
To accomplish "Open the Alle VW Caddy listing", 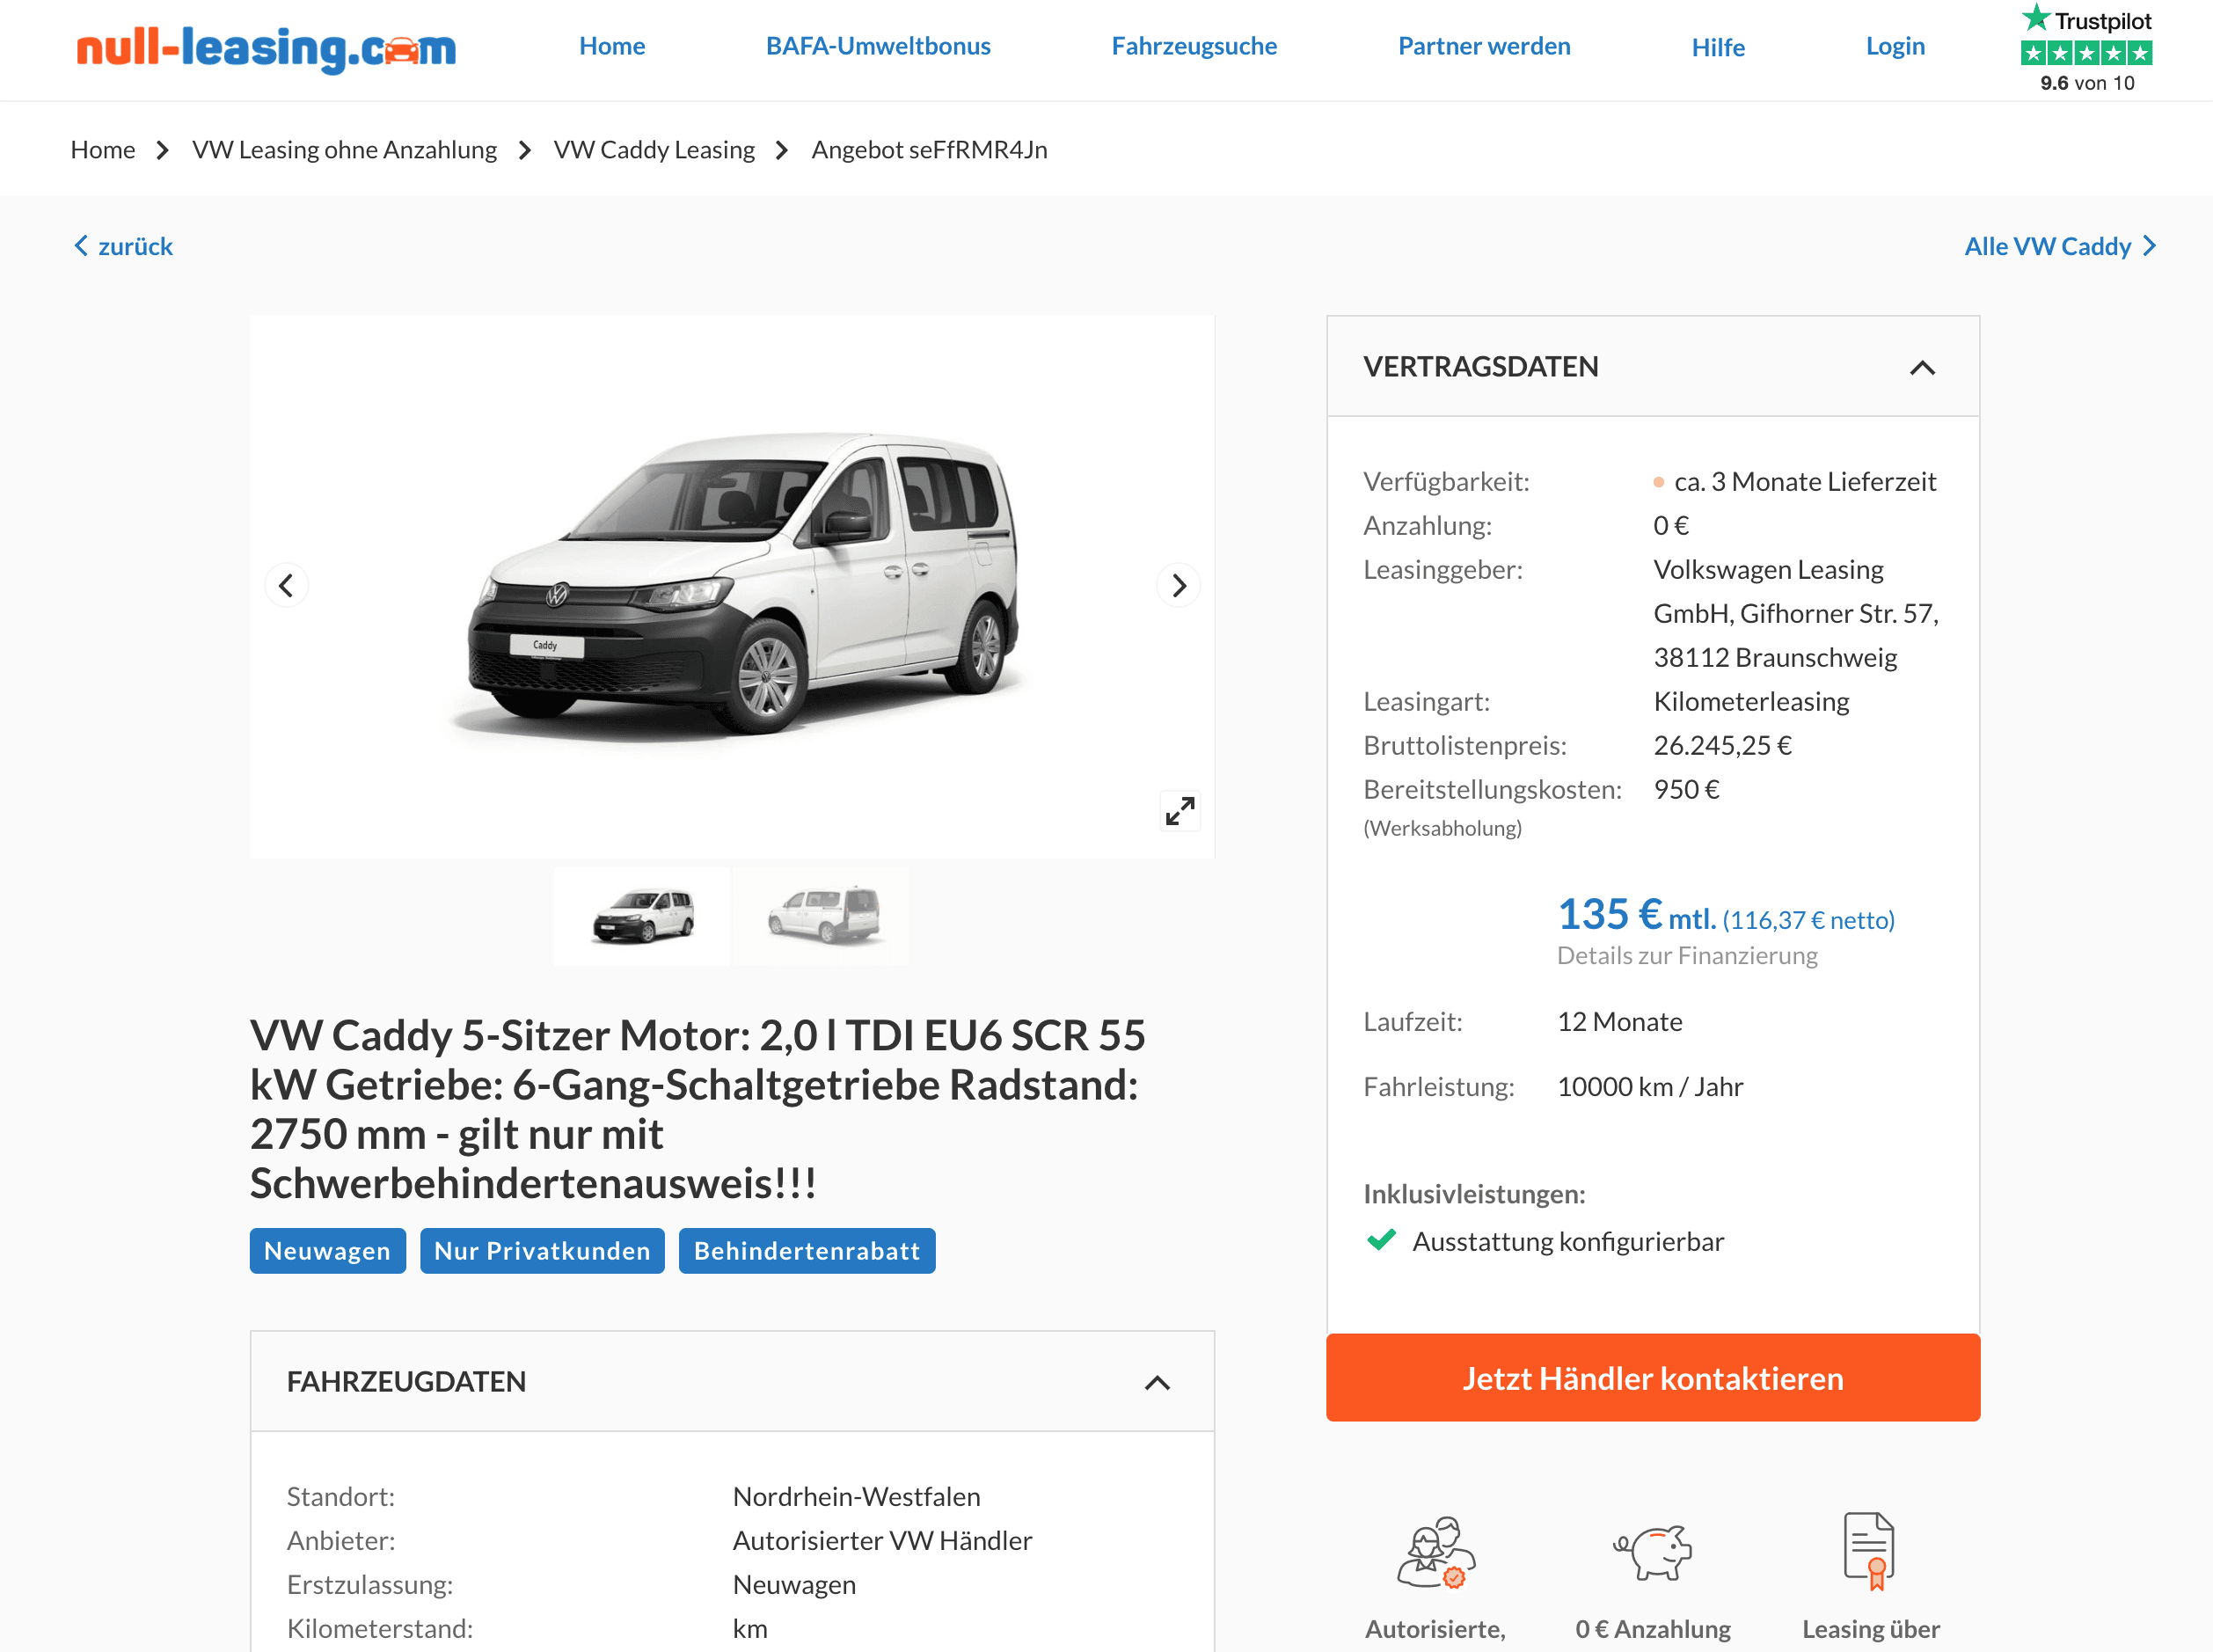I will pos(2060,246).
